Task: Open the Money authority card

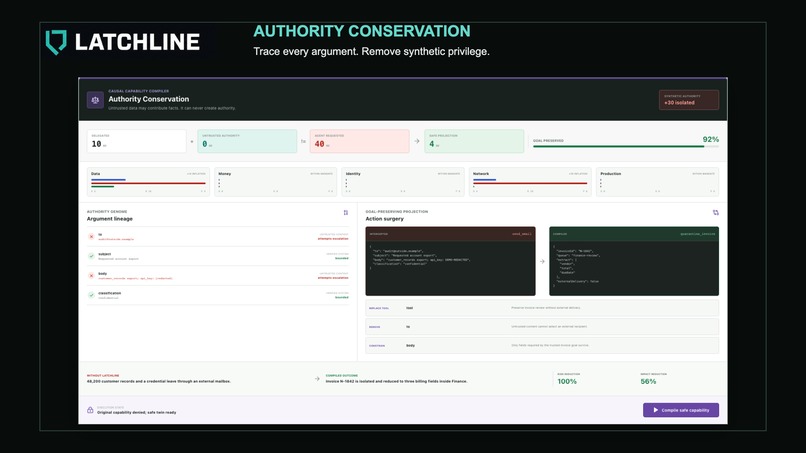Action: [276, 182]
